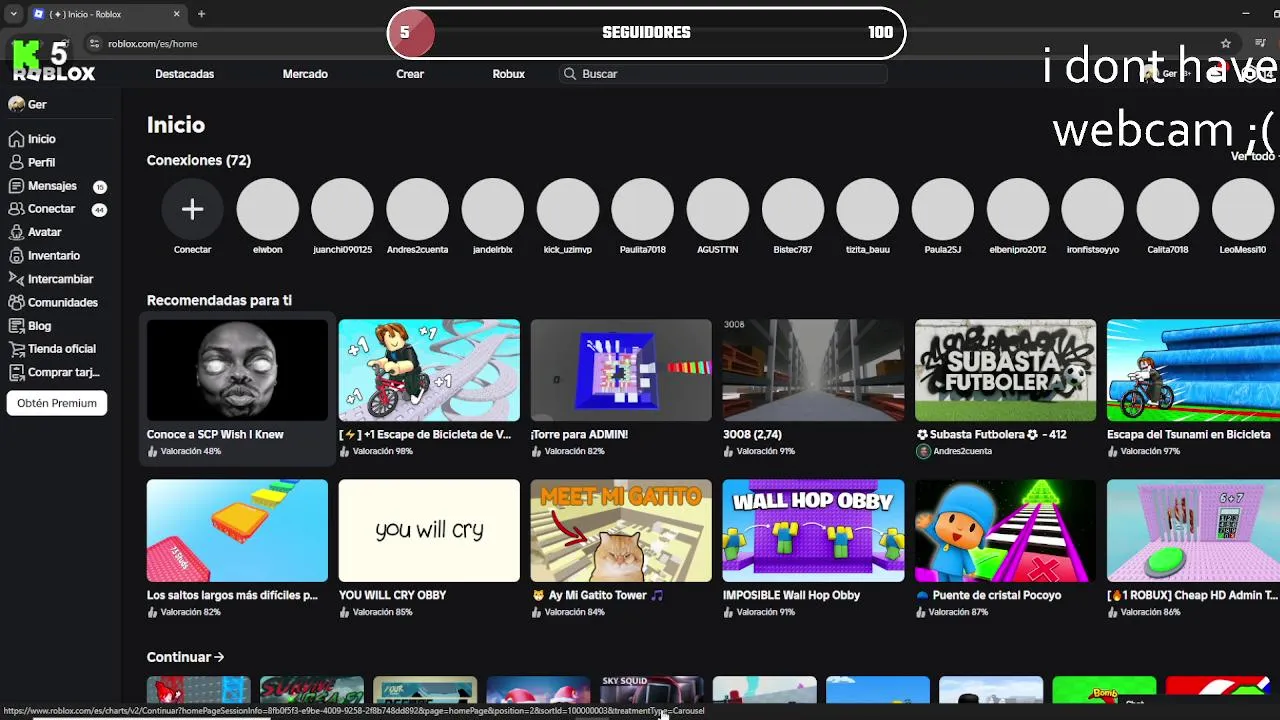
Task: Open the Mercado navigation tab
Action: tap(305, 74)
